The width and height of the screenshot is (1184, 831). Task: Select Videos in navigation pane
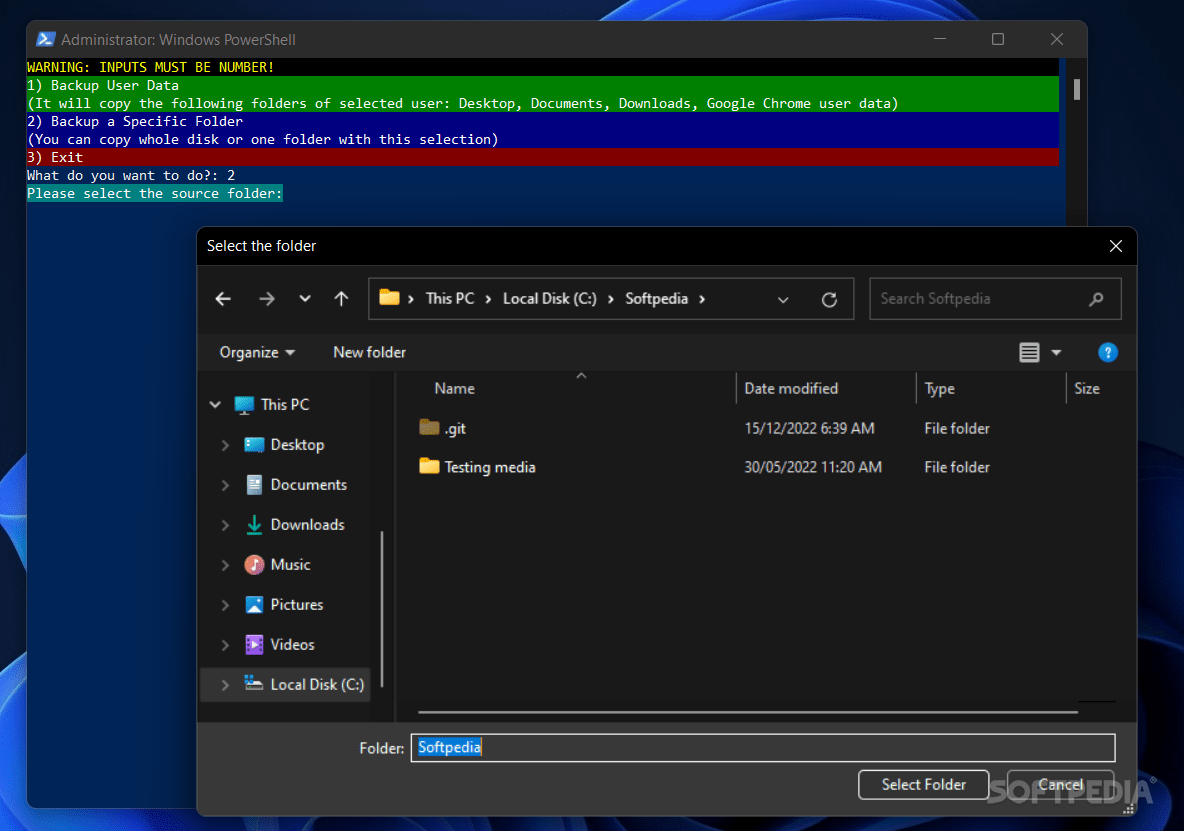292,645
